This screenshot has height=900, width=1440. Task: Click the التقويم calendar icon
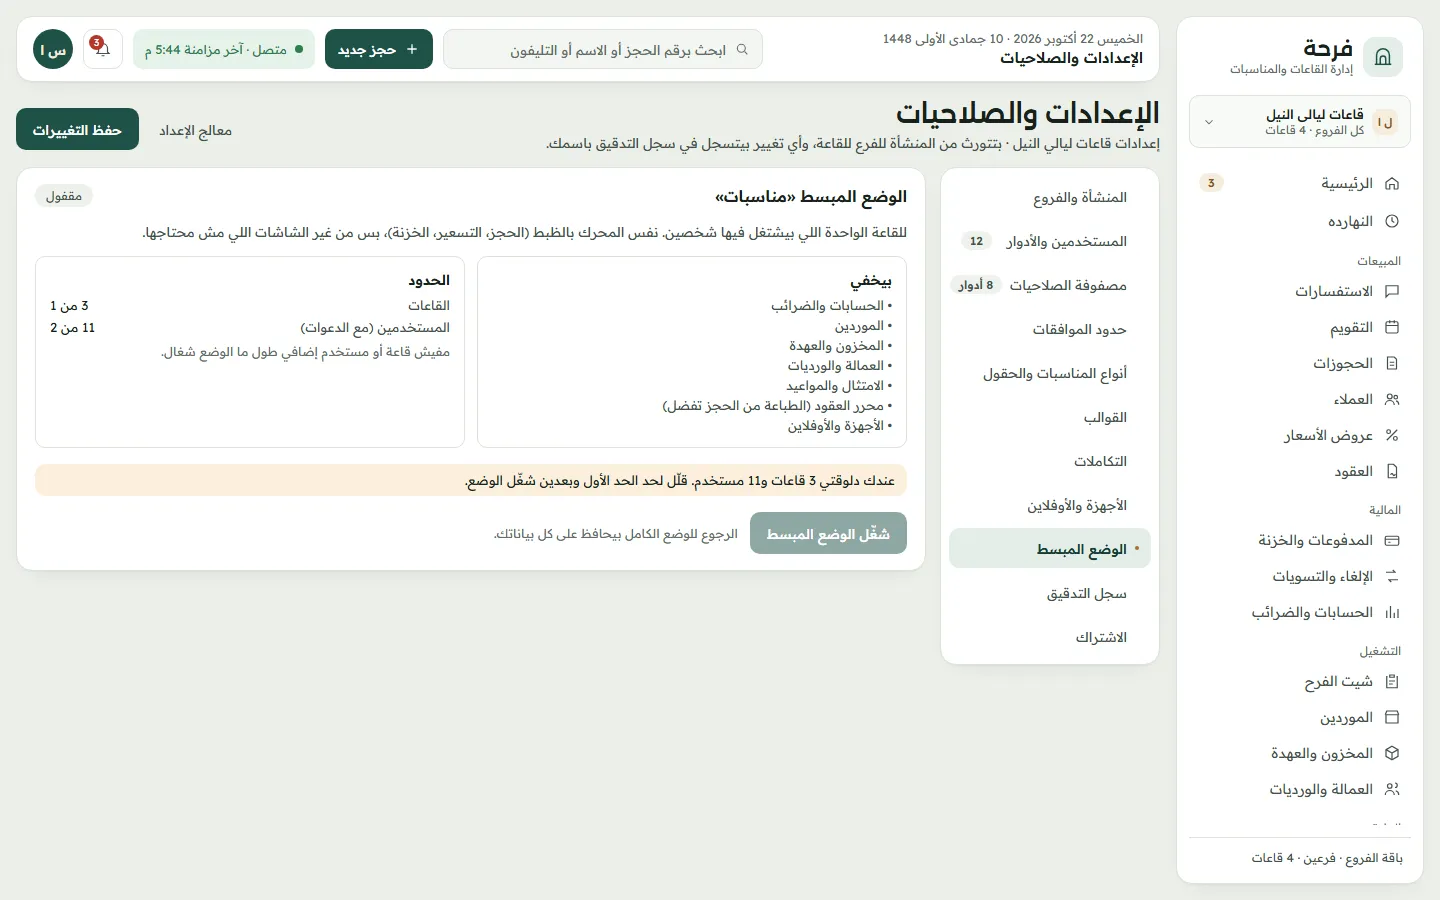[x=1392, y=327]
